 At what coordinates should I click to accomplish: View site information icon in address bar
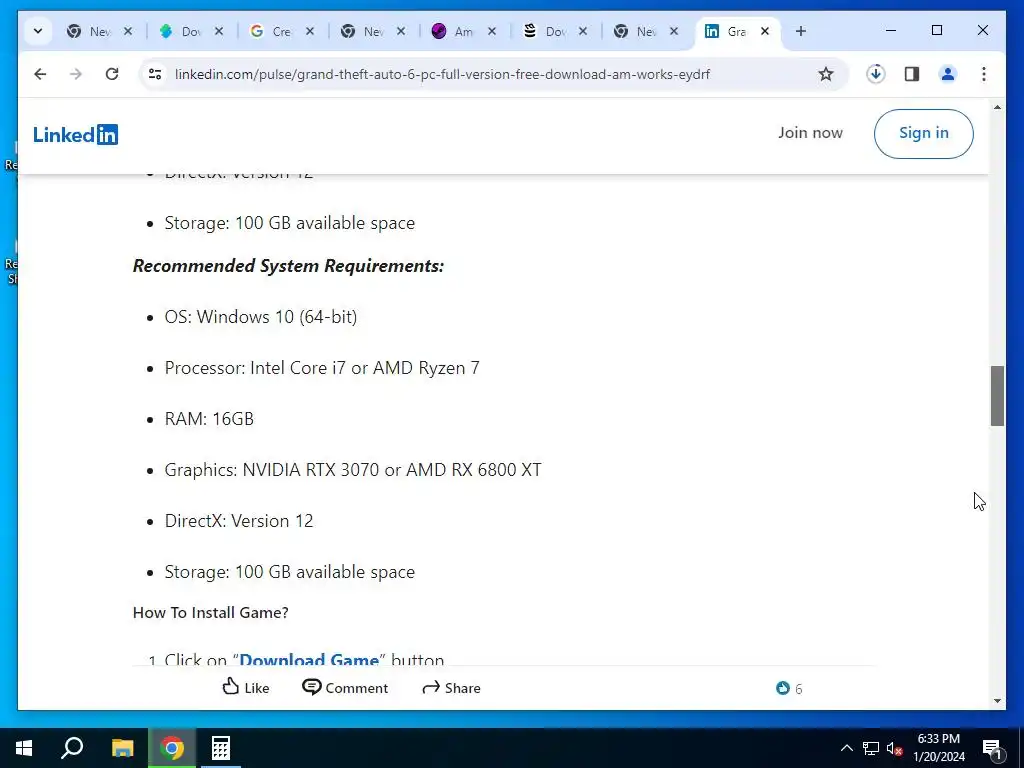pyautogui.click(x=155, y=74)
